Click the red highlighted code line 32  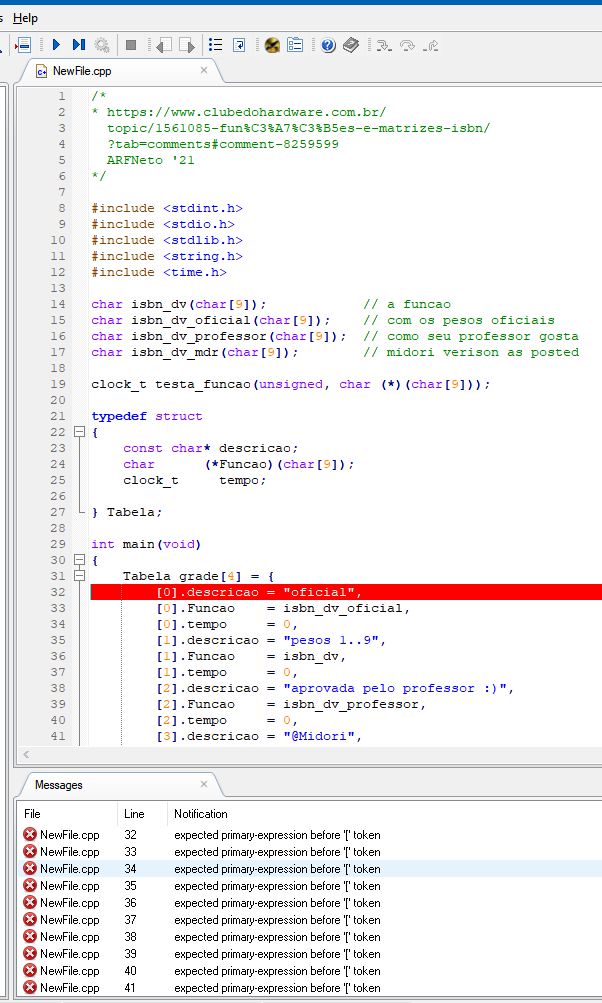click(346, 592)
